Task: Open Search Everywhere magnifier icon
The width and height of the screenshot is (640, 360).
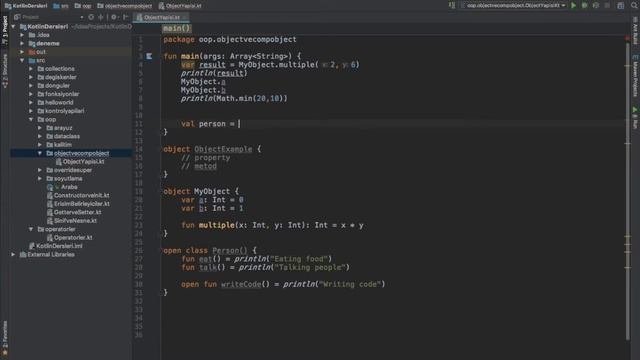Action: pyautogui.click(x=635, y=5)
